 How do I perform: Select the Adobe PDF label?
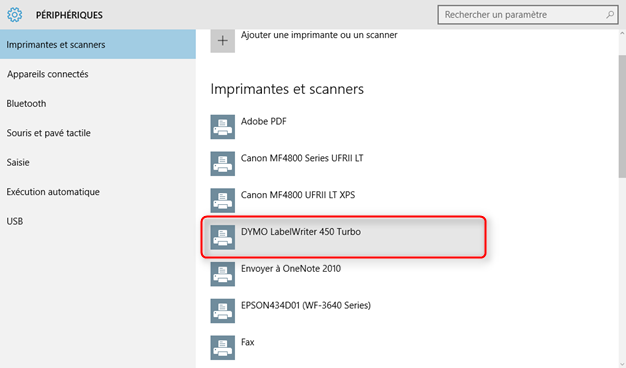[x=263, y=121]
